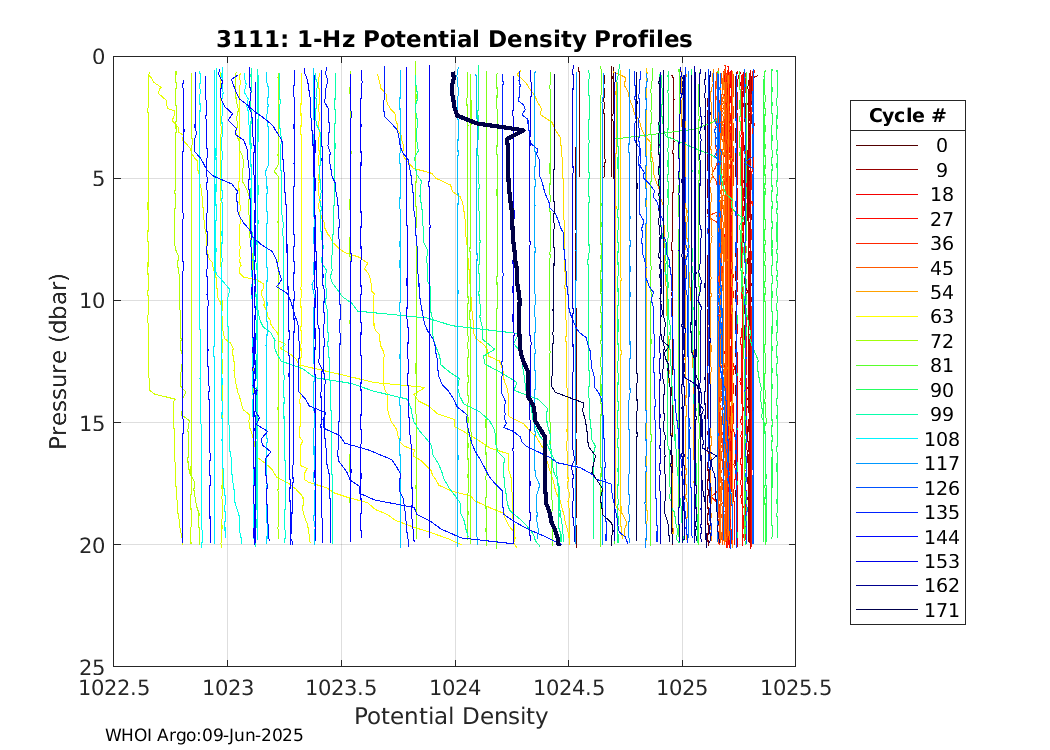Click x-axis tick label 1024
This screenshot has height=750, width=1050.
coord(455,688)
